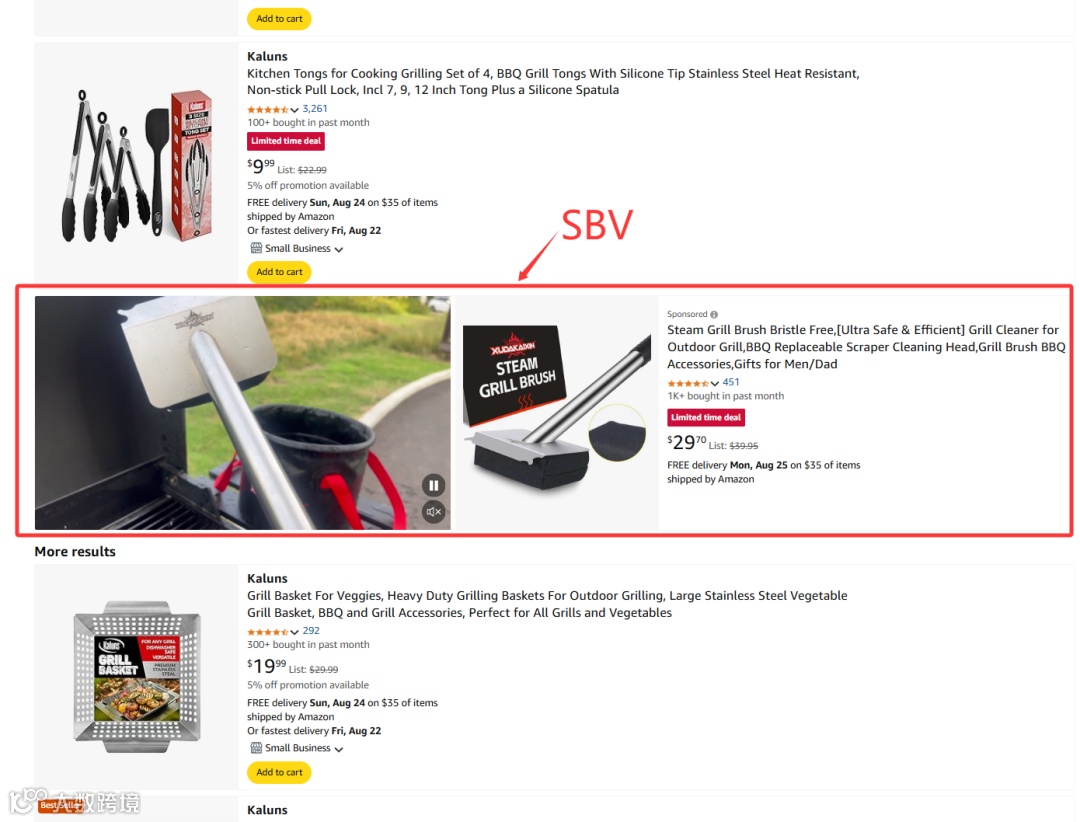Expand Small Business badge under grill basket
The height and width of the screenshot is (822, 1080).
pos(338,749)
